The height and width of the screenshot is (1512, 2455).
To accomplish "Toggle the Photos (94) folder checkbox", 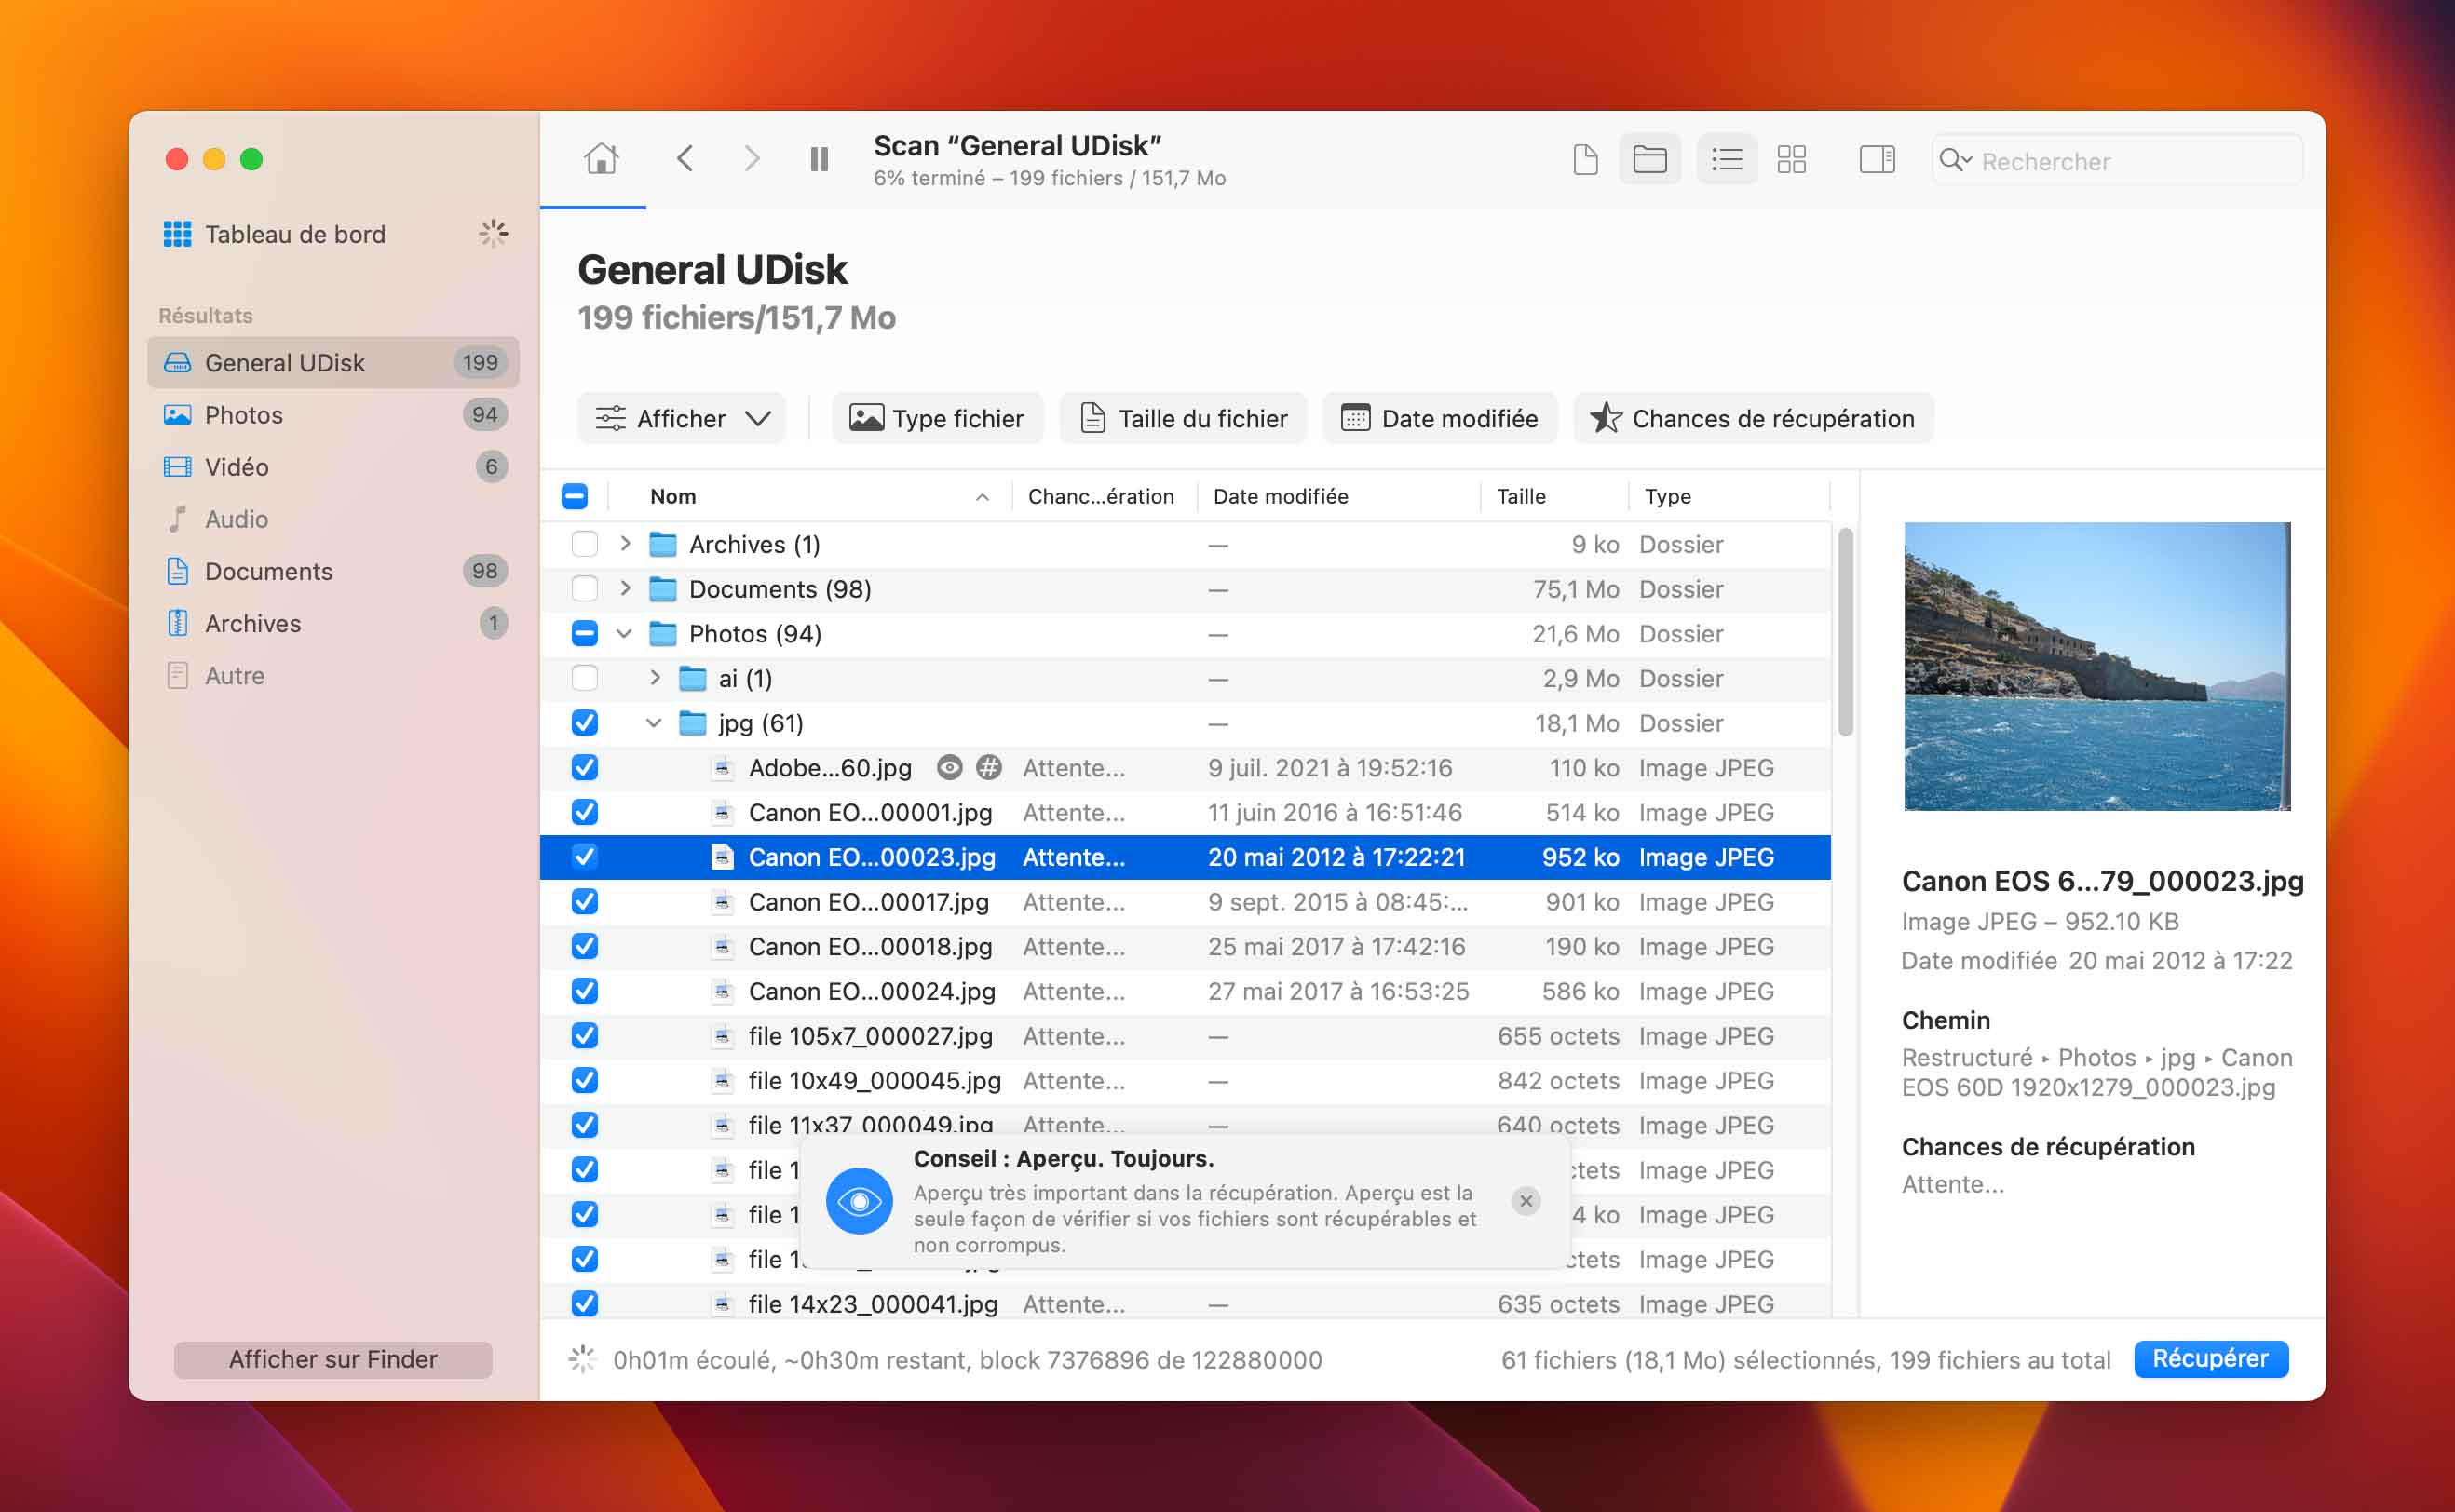I will [x=584, y=634].
